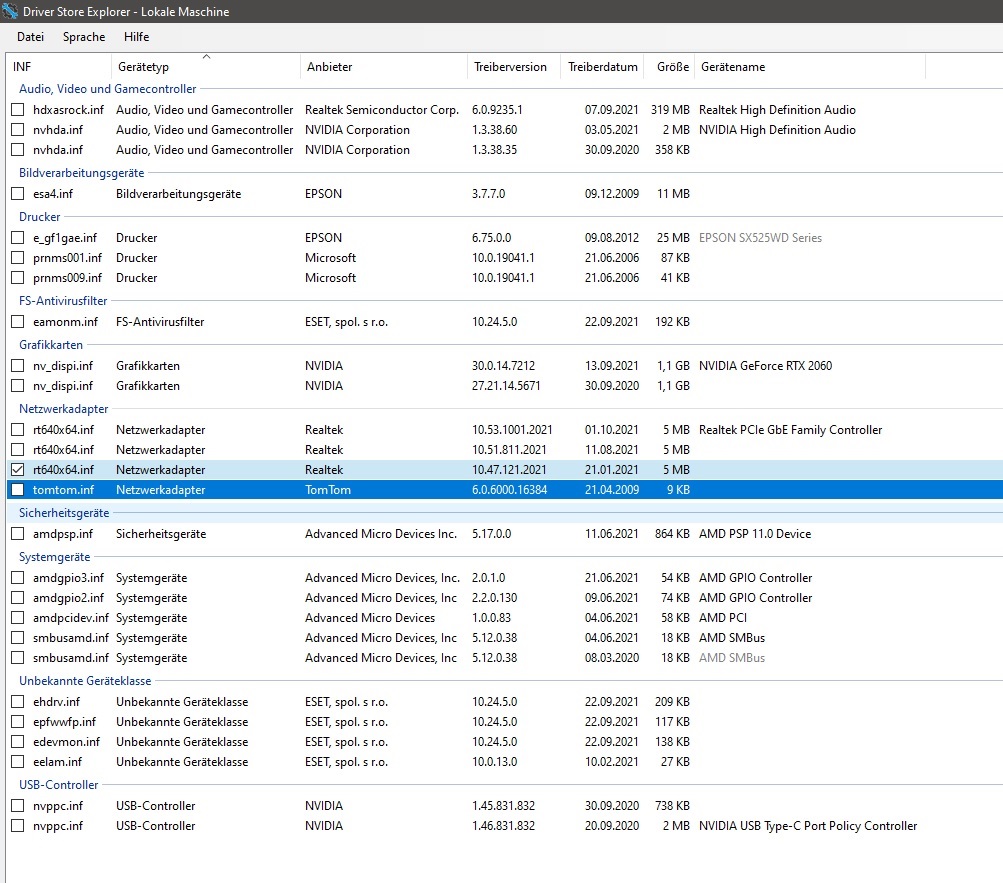Open the Datei menu
Viewport: 1003px width, 883px height.
click(31, 36)
